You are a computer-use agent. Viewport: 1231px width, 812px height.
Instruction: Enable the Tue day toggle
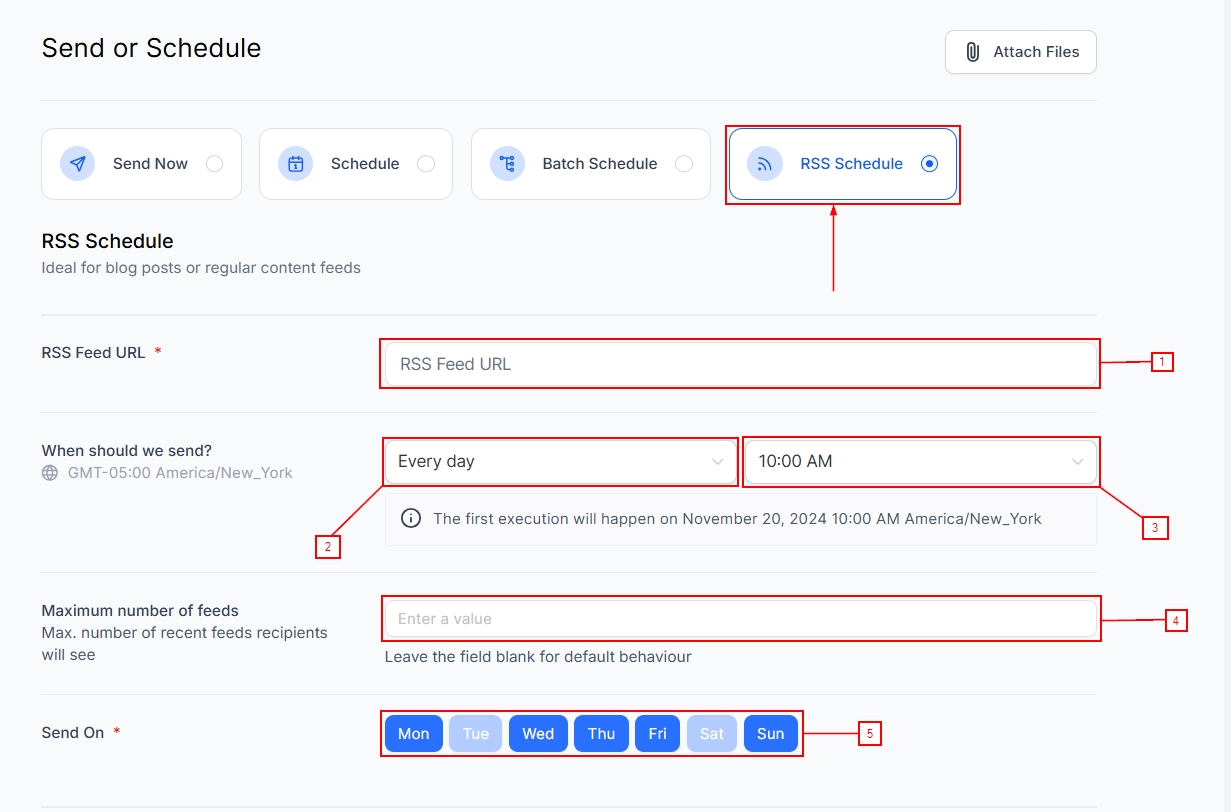(x=476, y=734)
